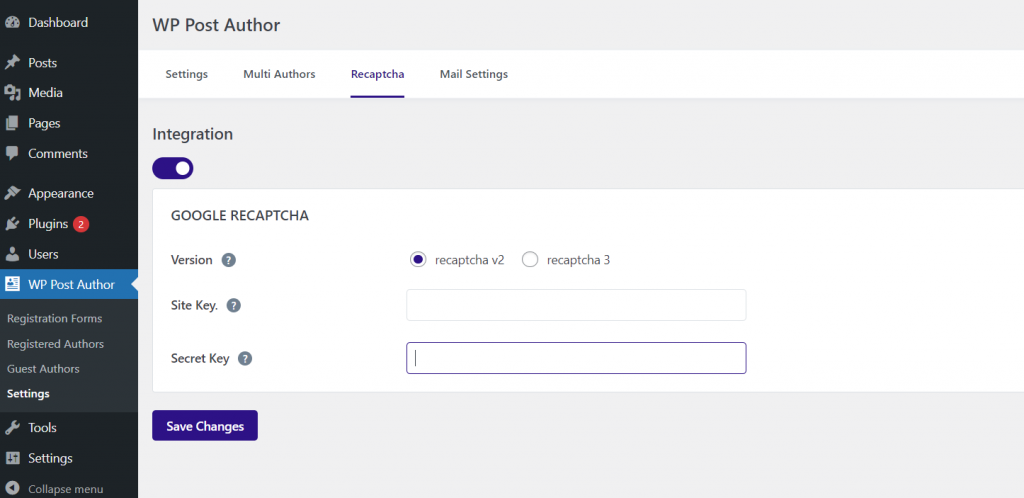Screen dimensions: 1024x498
Task: Show help tooltip for Secret Key
Action: click(245, 358)
